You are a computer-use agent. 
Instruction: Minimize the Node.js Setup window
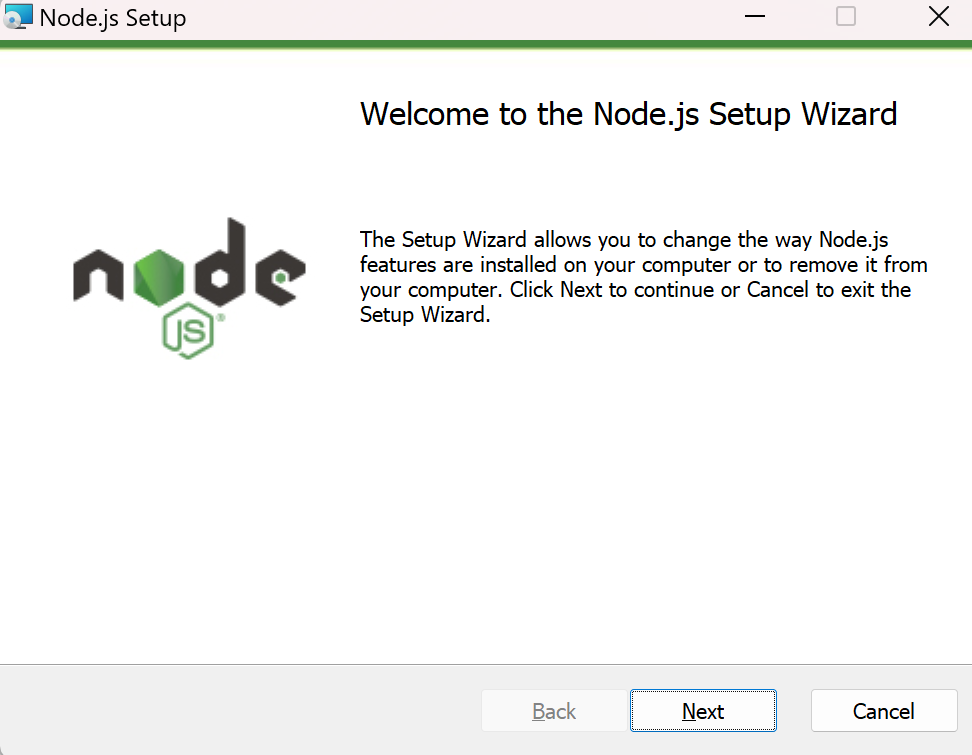757,17
